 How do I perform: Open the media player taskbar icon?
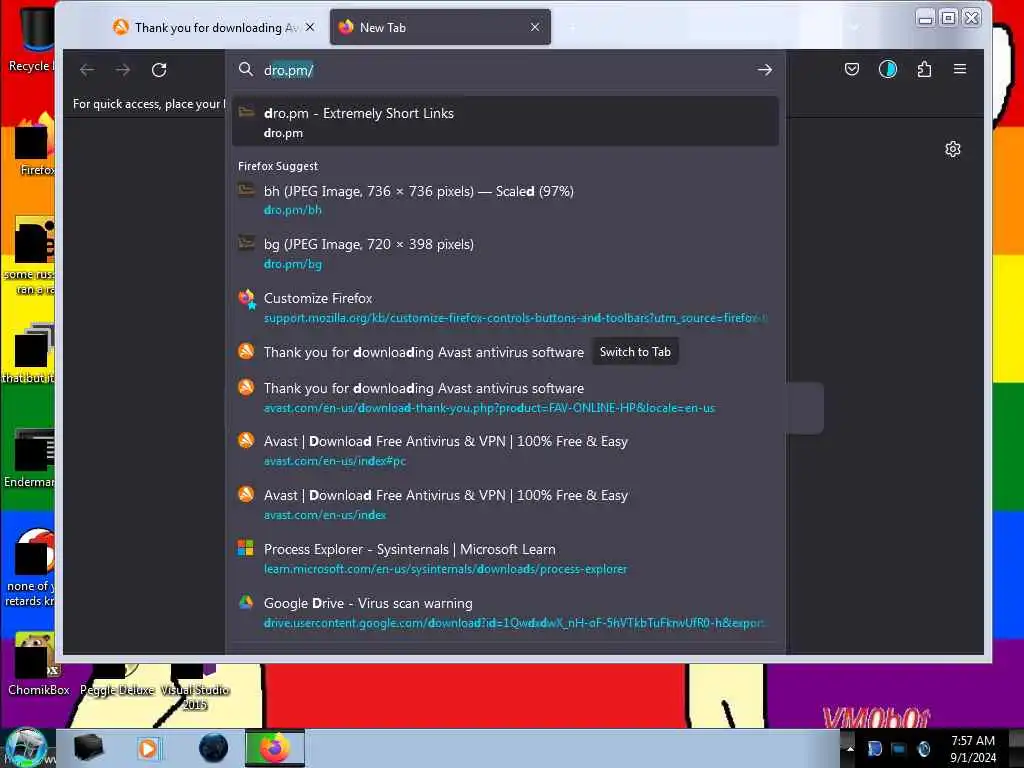pyautogui.click(x=148, y=748)
